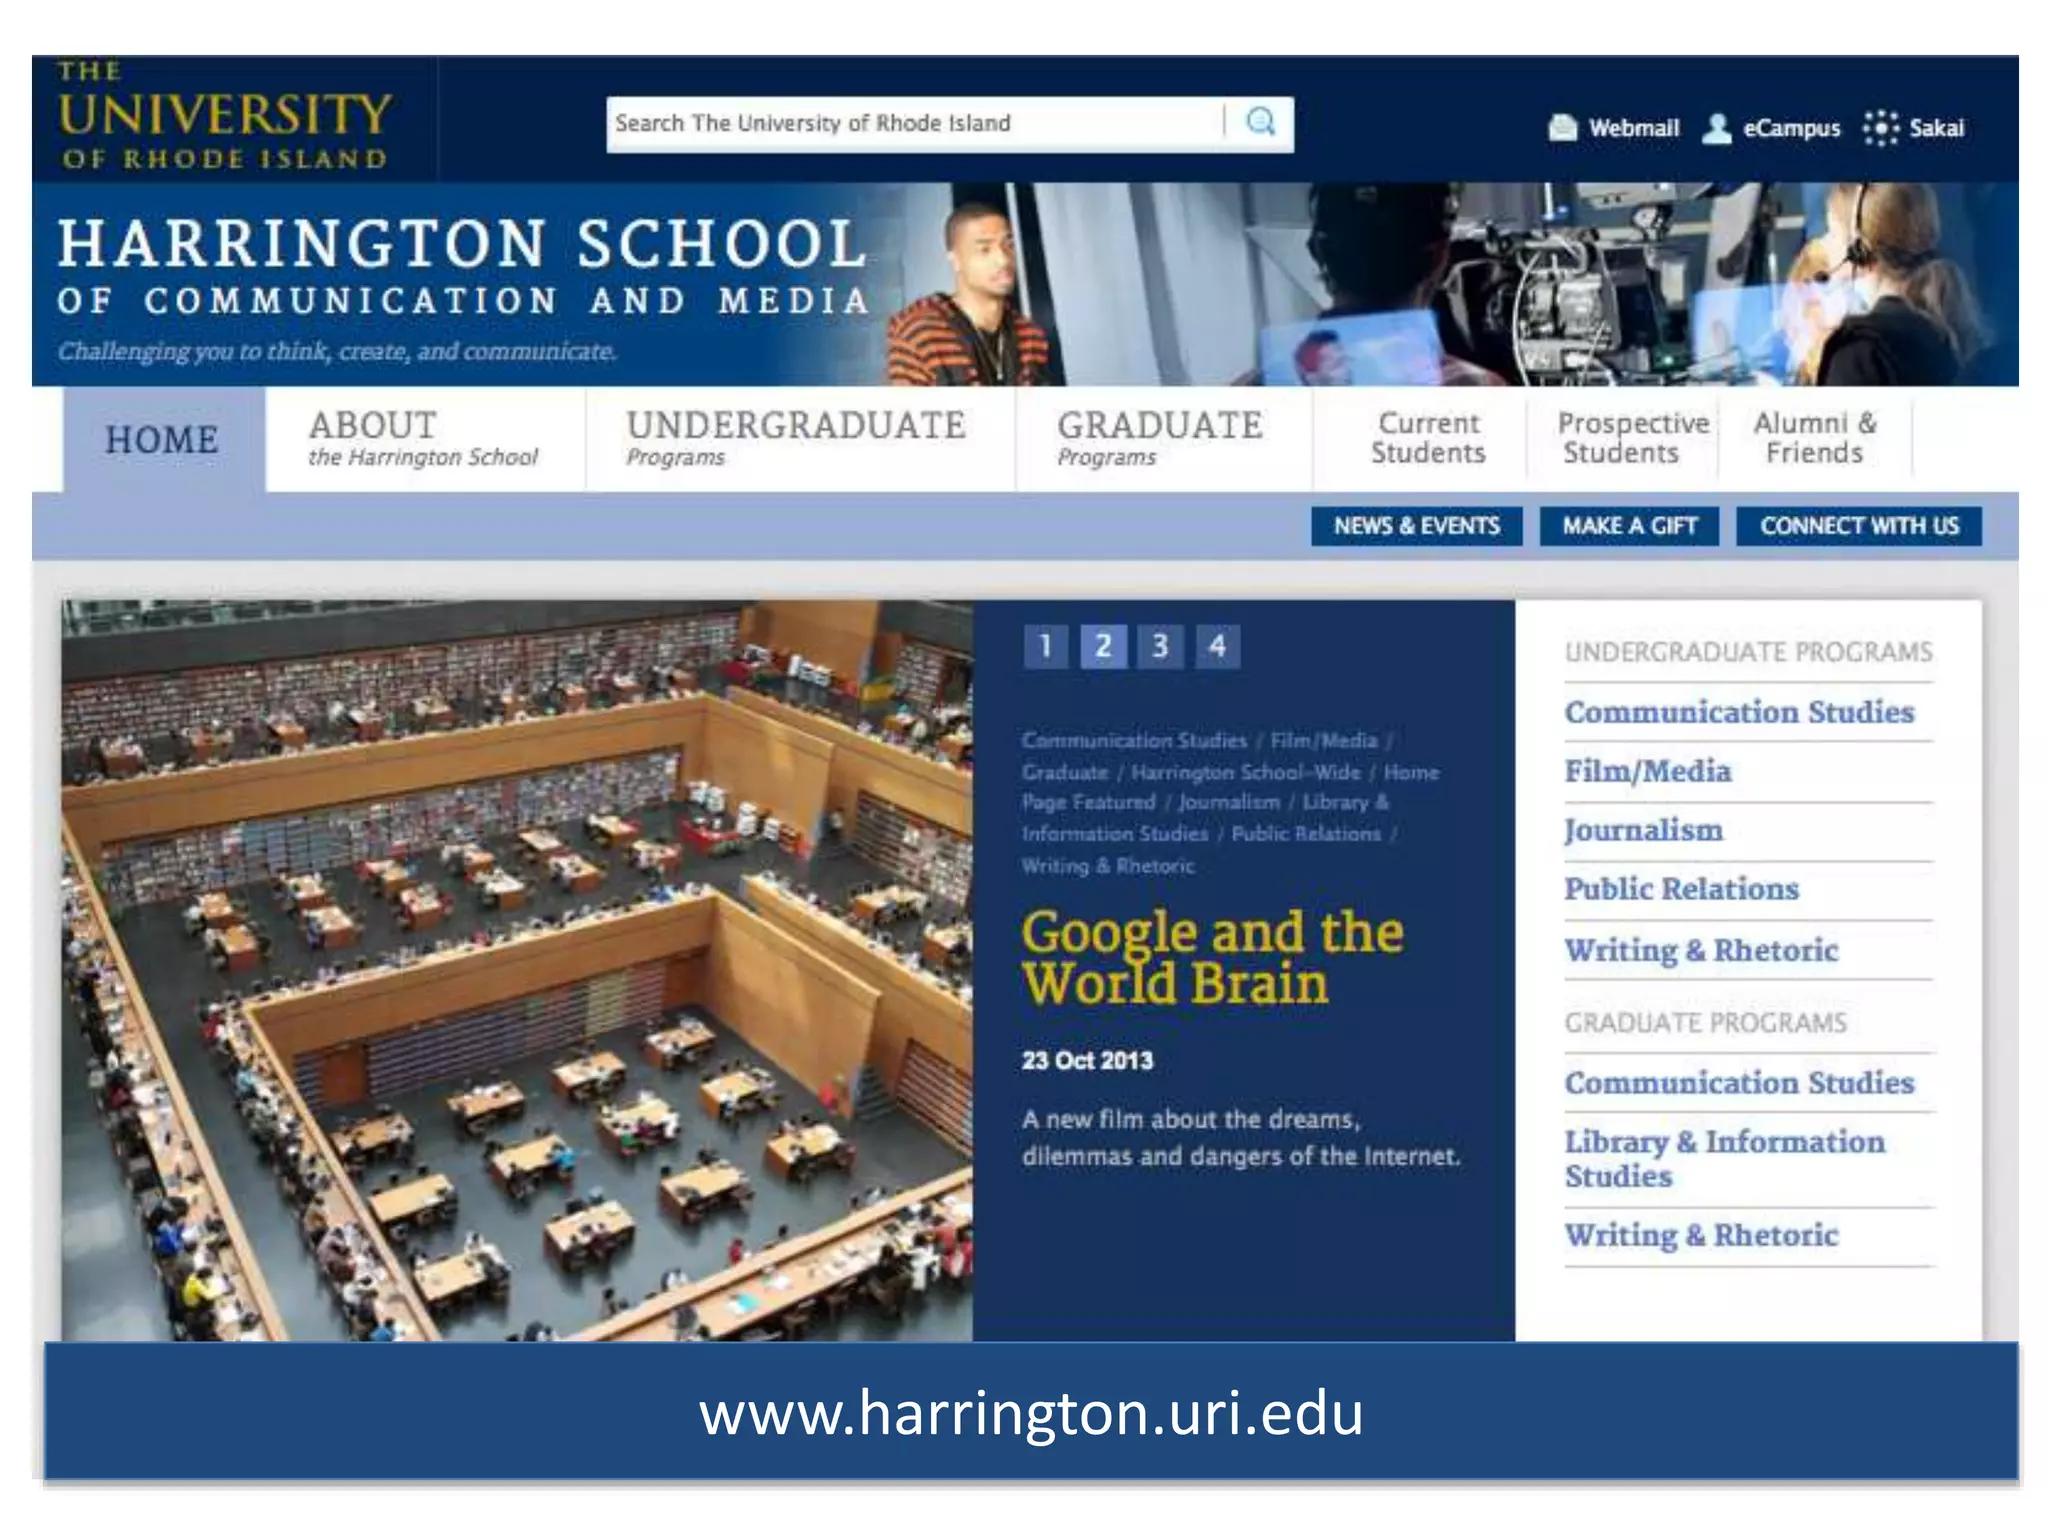Screen dimensions: 2048x1536
Task: Click 'Harrington School-Wide' tag in slide
Action: click(1246, 772)
